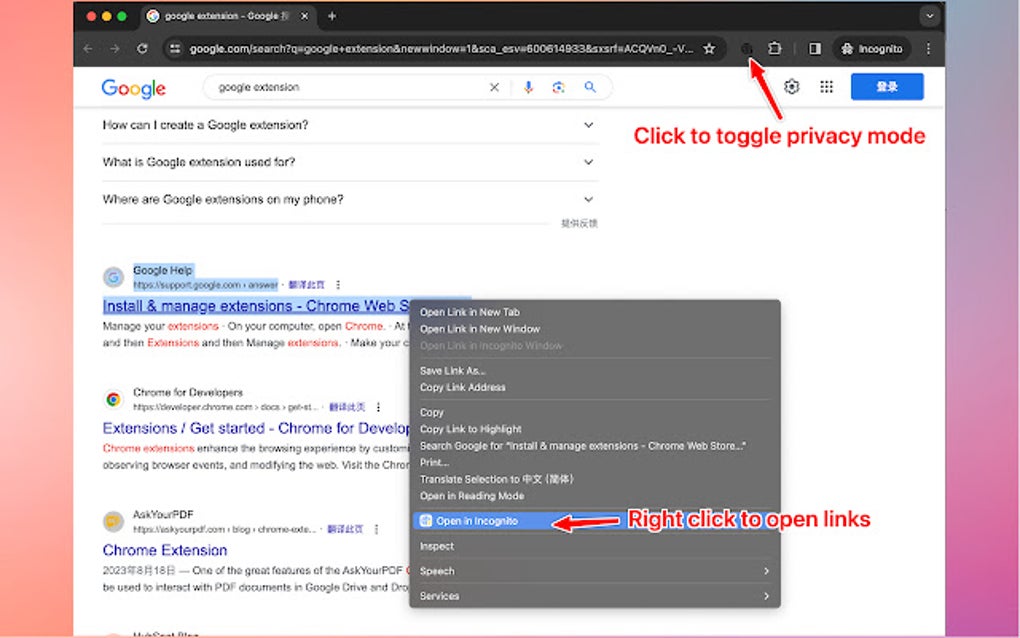Close the google extension tab
The width and height of the screenshot is (1020, 638).
304,16
